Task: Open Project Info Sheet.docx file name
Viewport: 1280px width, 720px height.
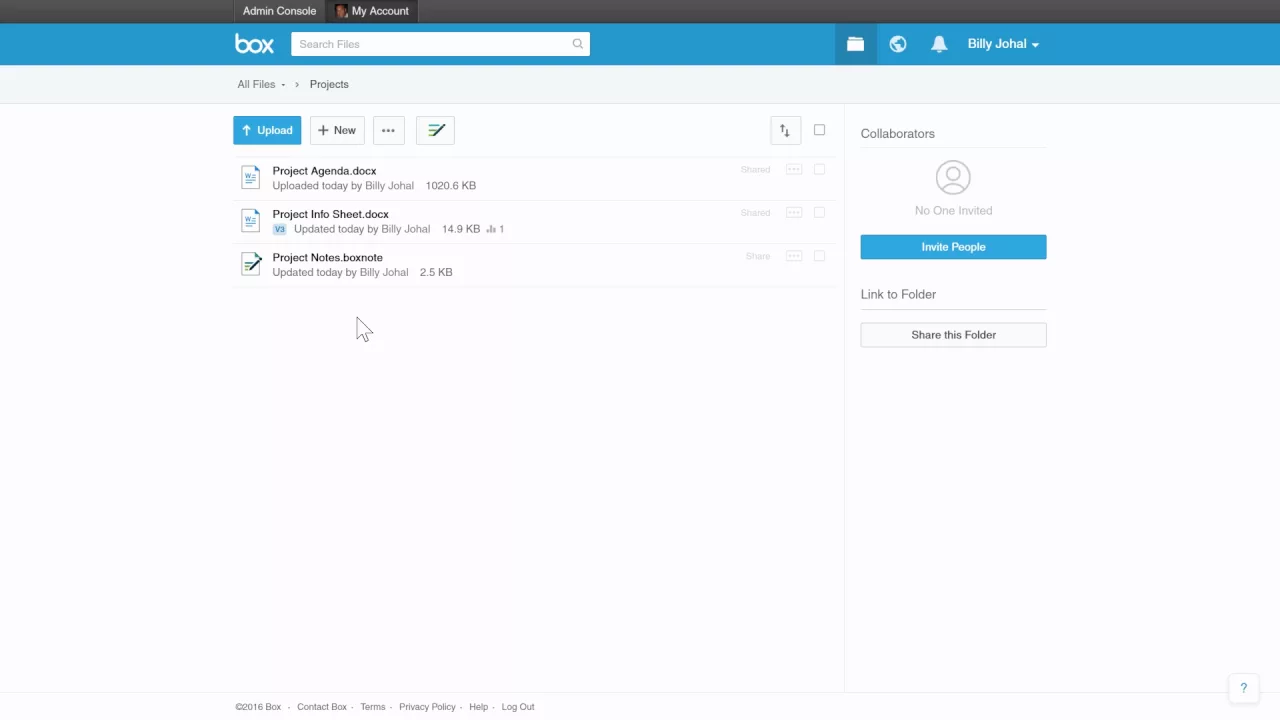Action: 330,214
